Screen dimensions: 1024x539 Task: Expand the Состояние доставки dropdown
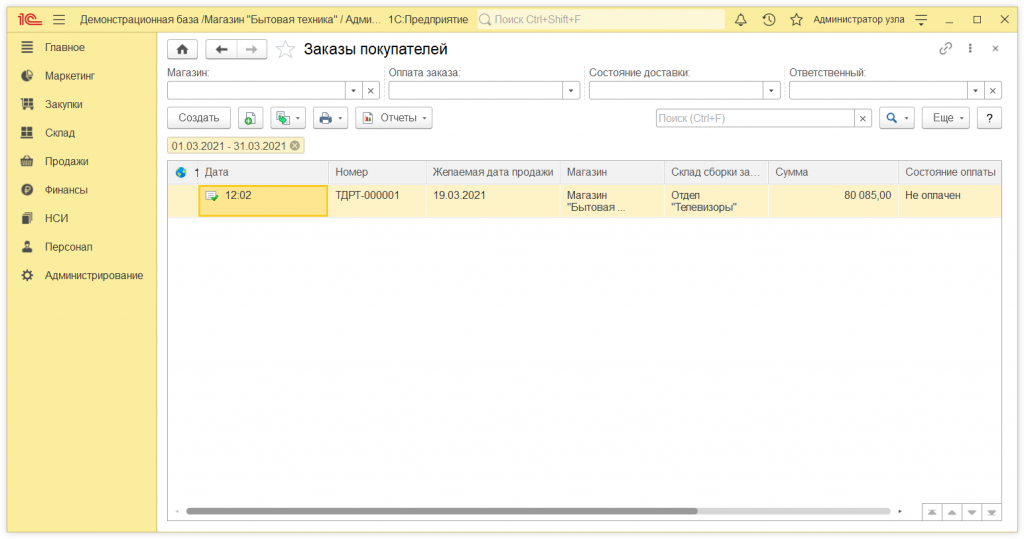click(x=772, y=90)
